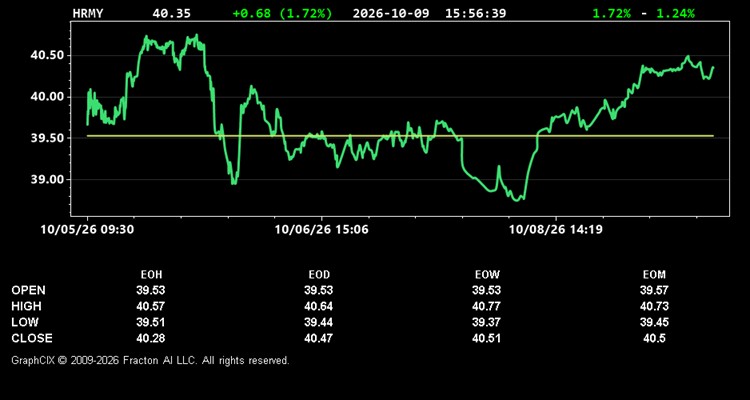Select the EOM open value 39.57
Viewport: 750px width, 400px height.
654,290
